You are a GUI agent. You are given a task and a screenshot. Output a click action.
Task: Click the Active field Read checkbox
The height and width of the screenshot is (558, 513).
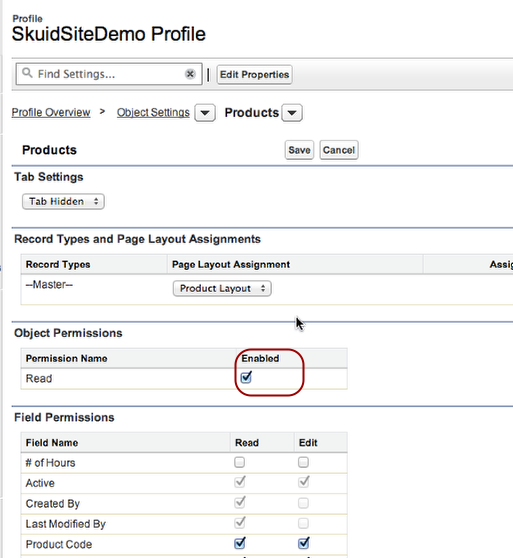click(x=240, y=482)
